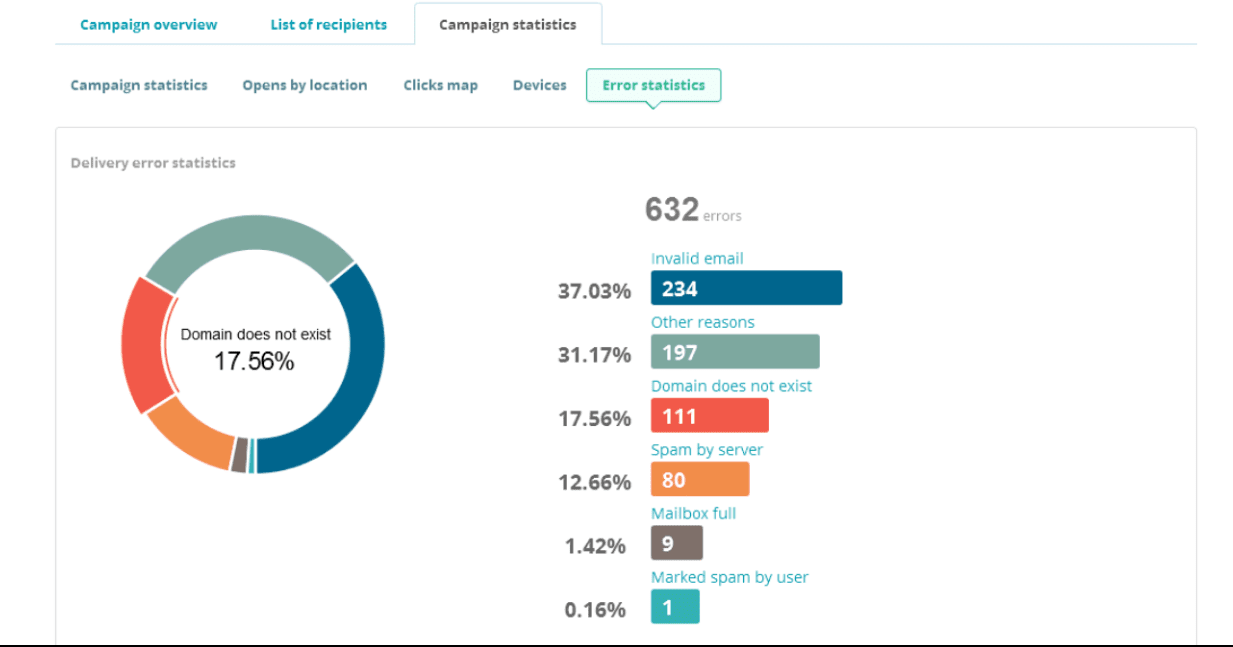The height and width of the screenshot is (647, 1233).
Task: Select the top Campaign statistics tab
Action: point(507,25)
